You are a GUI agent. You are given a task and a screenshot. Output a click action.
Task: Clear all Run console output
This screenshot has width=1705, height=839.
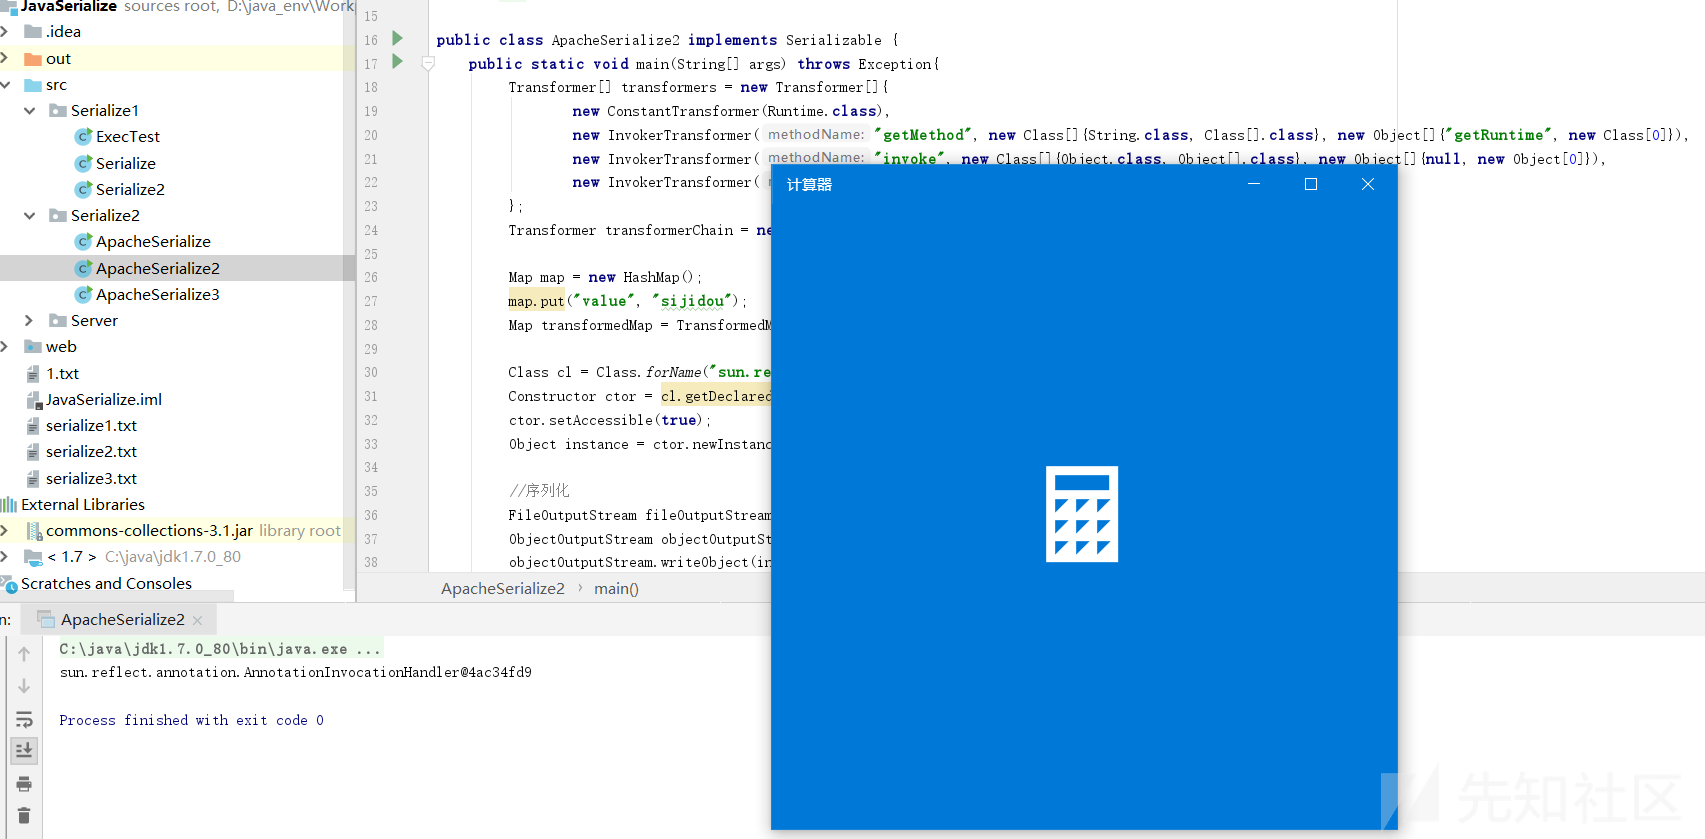(24, 816)
